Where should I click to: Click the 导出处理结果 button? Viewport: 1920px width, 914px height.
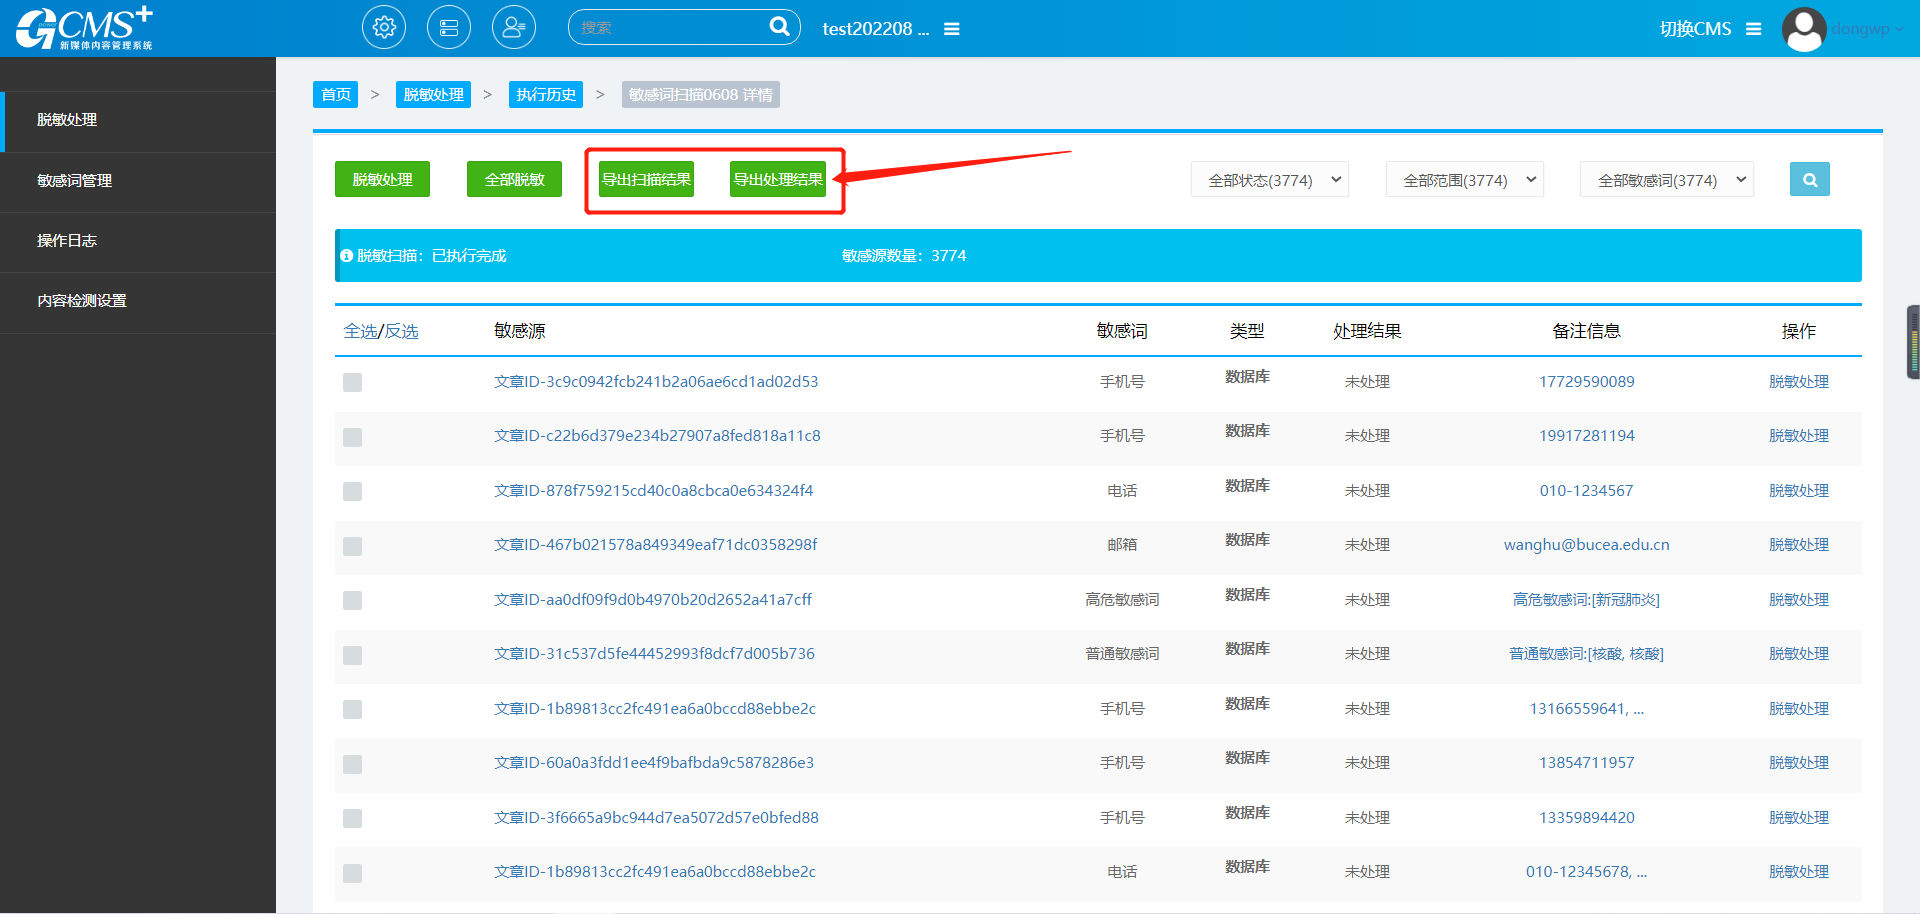pyautogui.click(x=778, y=180)
